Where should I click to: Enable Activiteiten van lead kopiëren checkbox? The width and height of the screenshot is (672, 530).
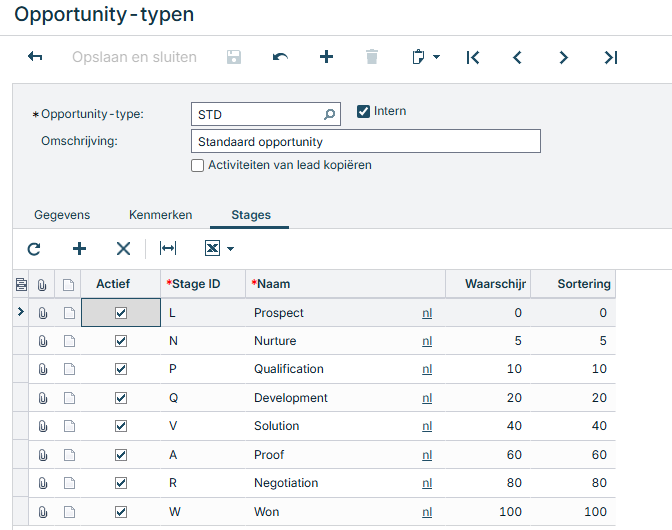click(x=198, y=166)
